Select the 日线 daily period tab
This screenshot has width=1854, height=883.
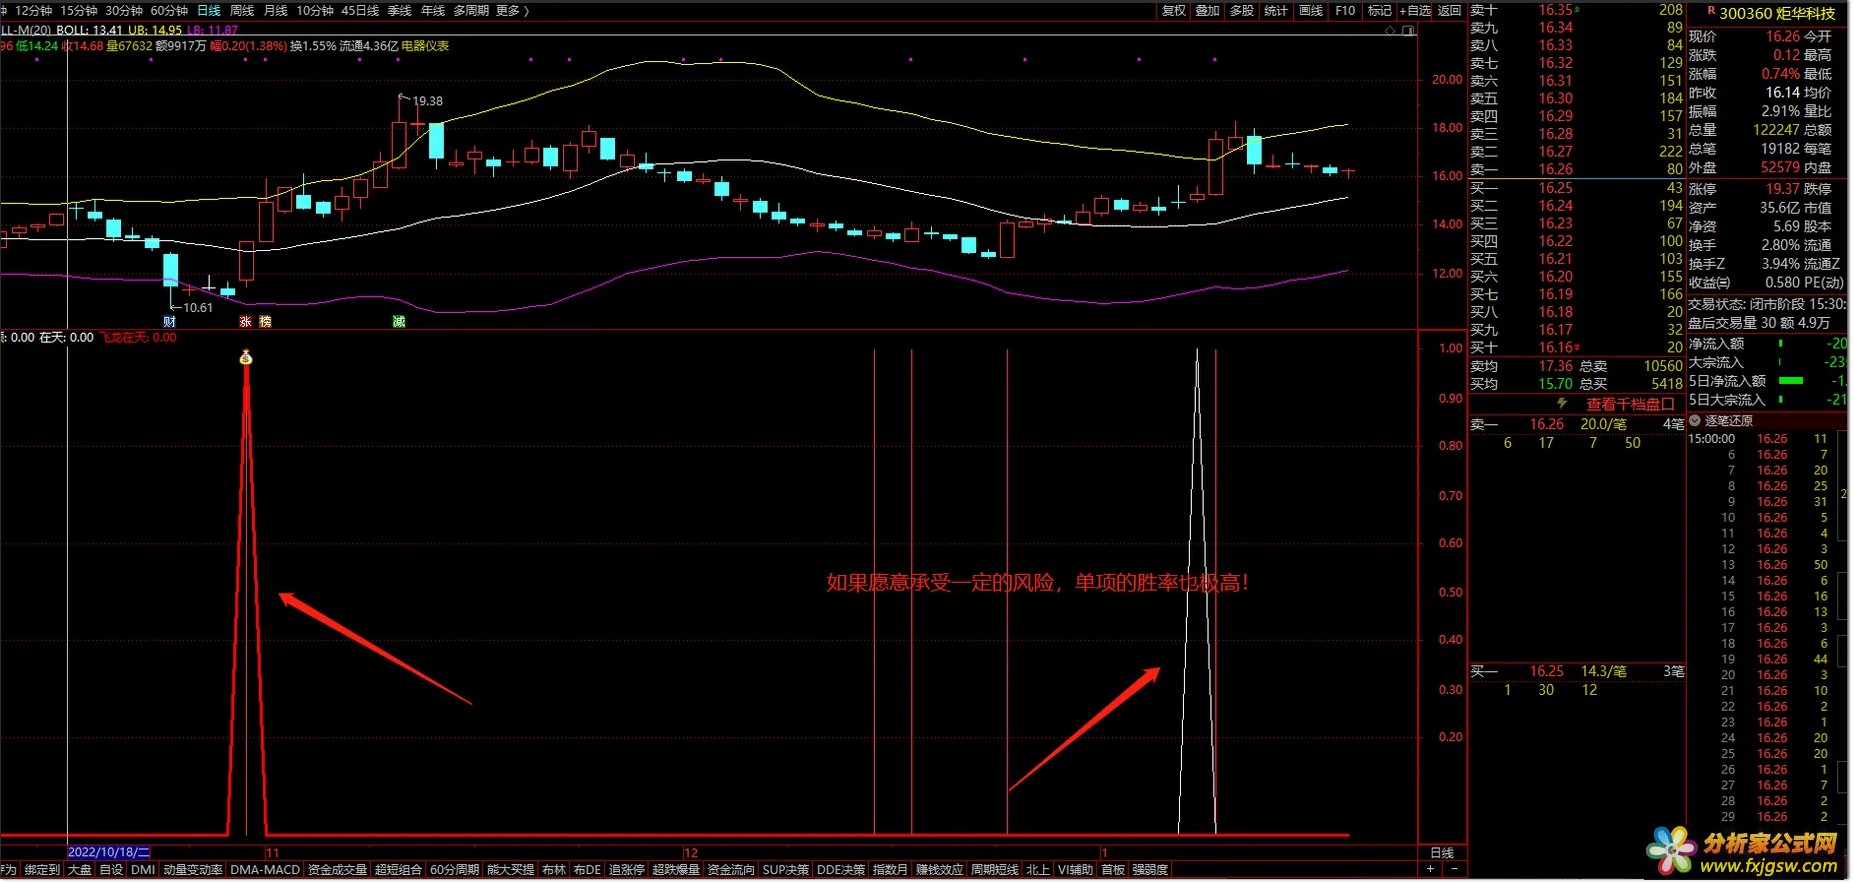[x=209, y=11]
